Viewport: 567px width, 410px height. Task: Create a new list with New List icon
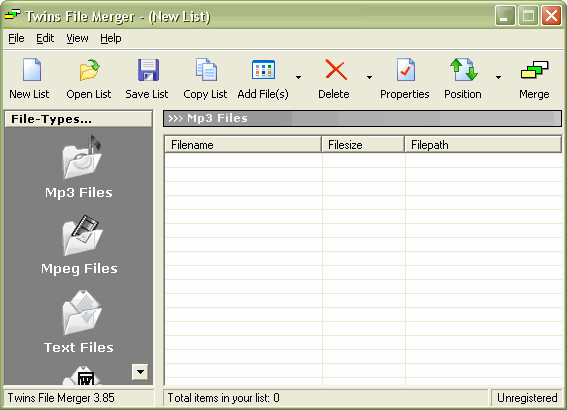pyautogui.click(x=32, y=69)
